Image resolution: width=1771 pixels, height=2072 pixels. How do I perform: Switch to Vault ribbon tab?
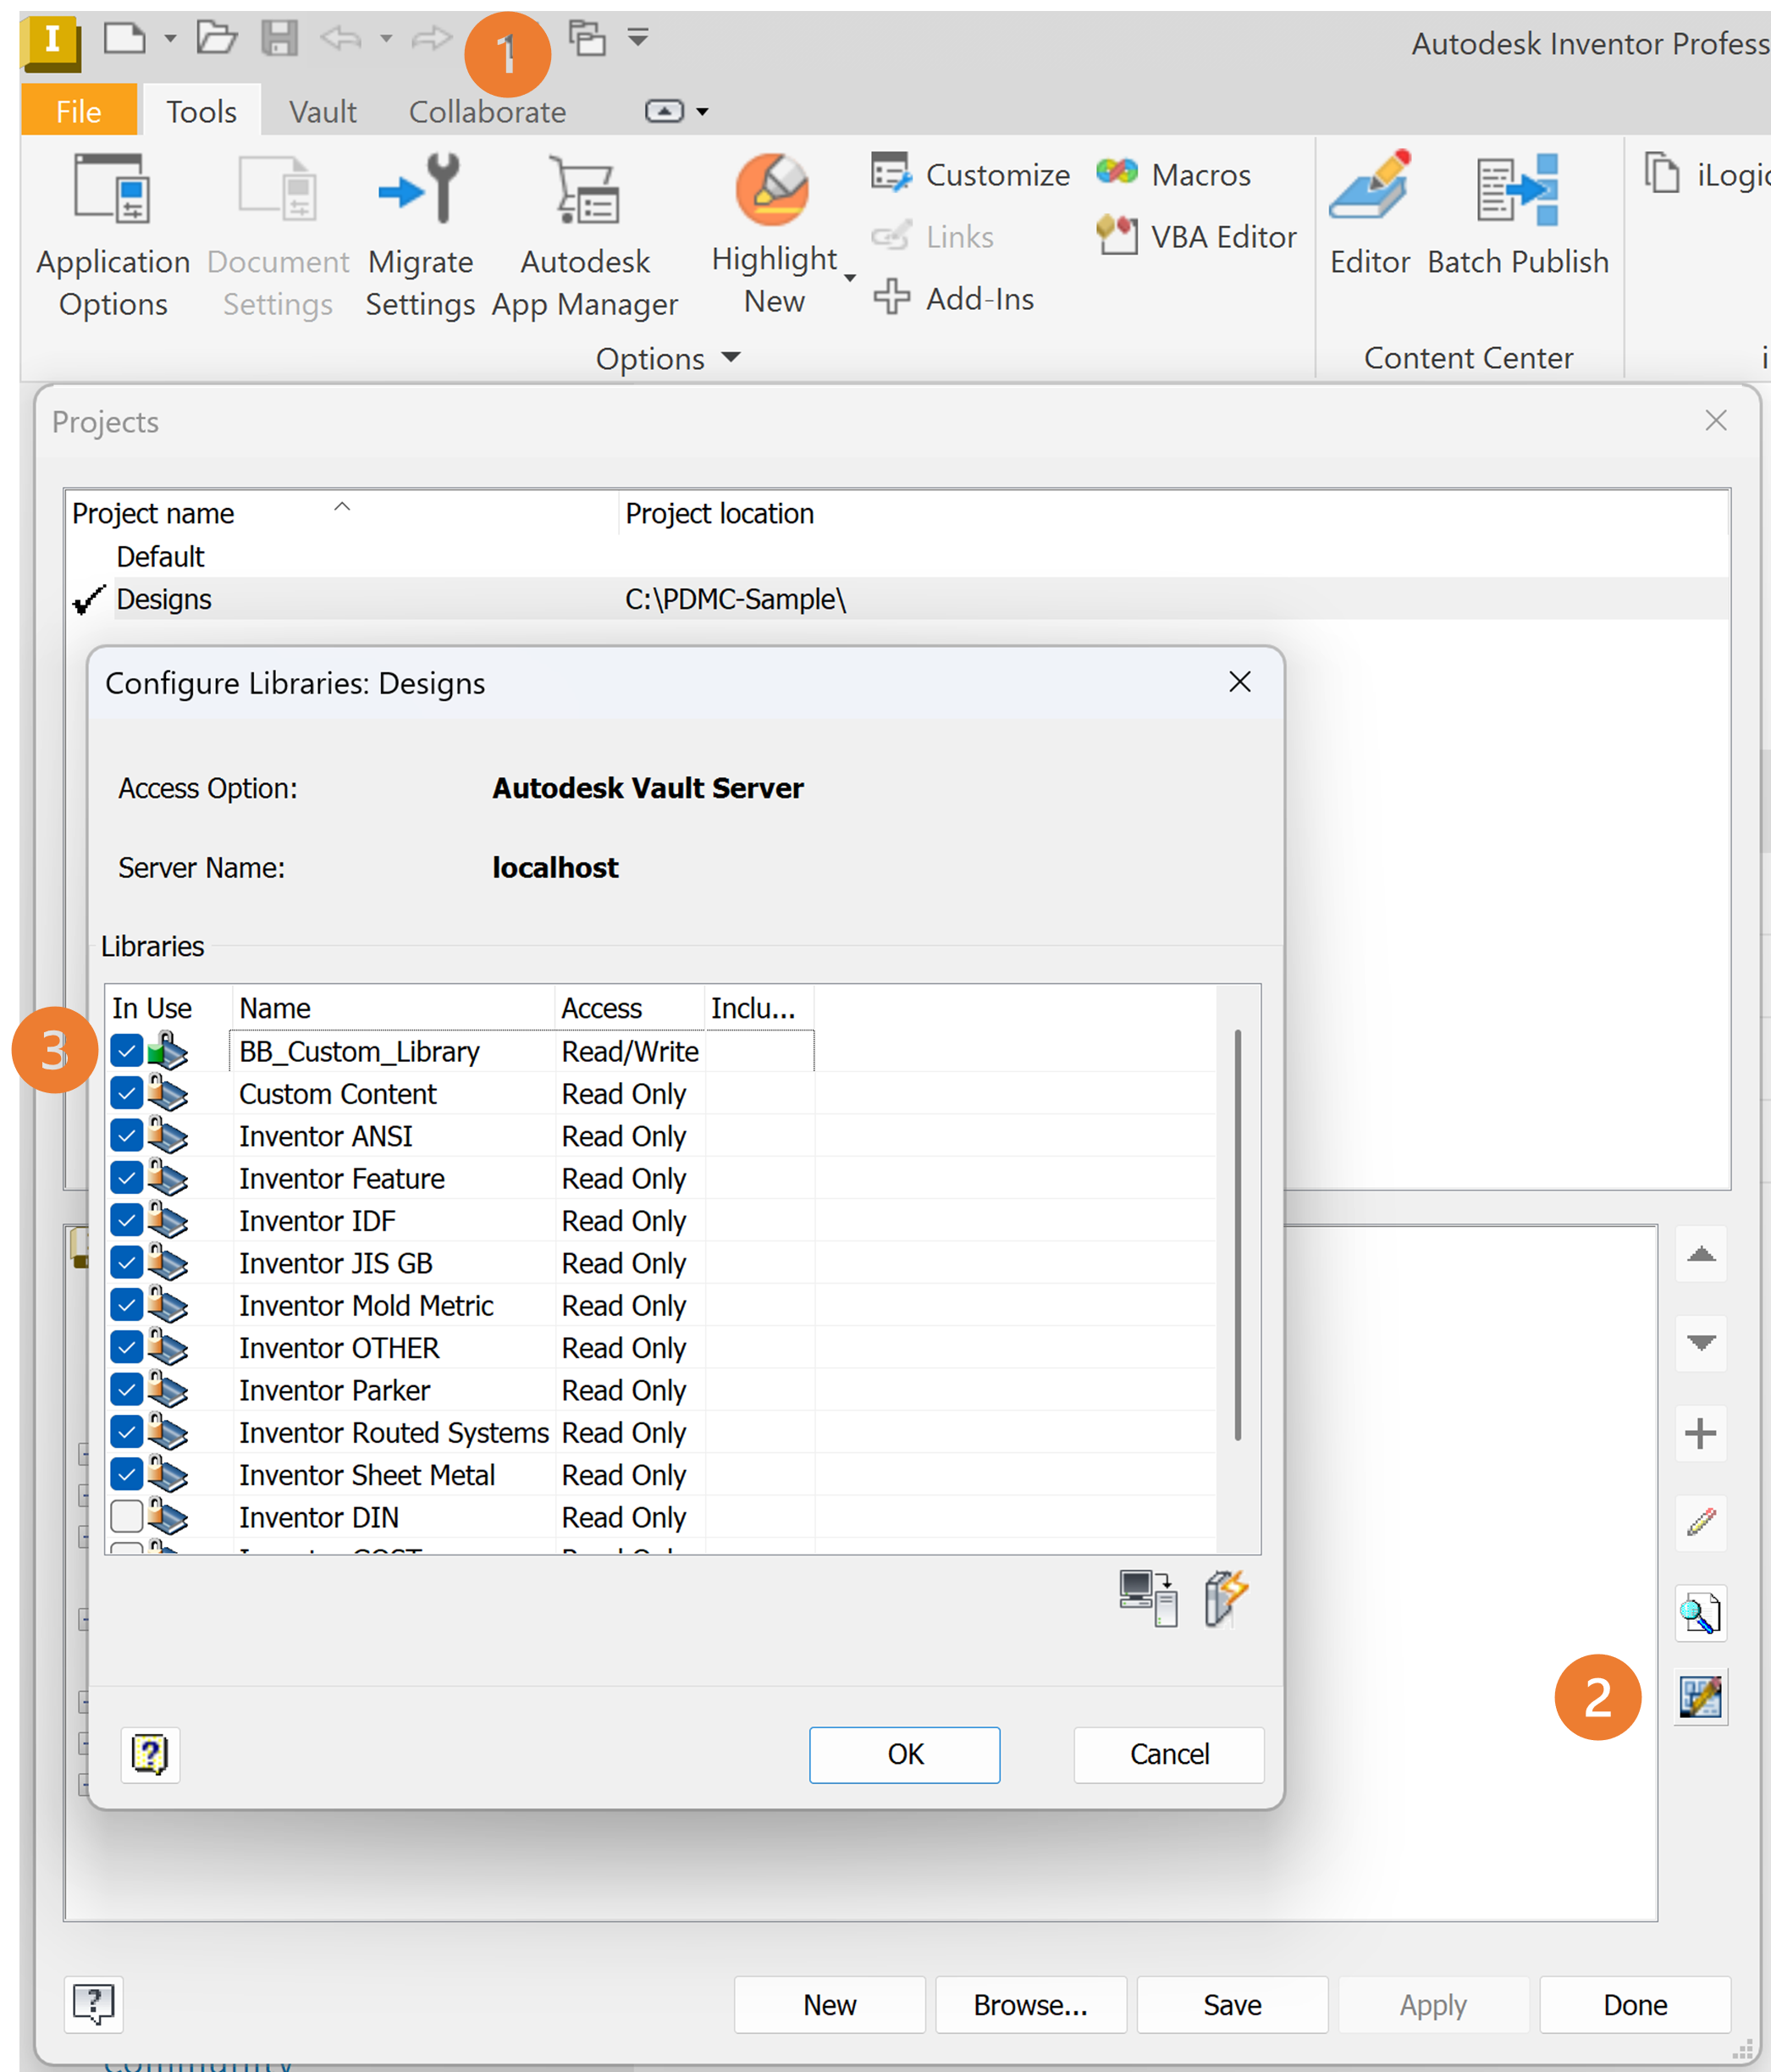tap(322, 111)
